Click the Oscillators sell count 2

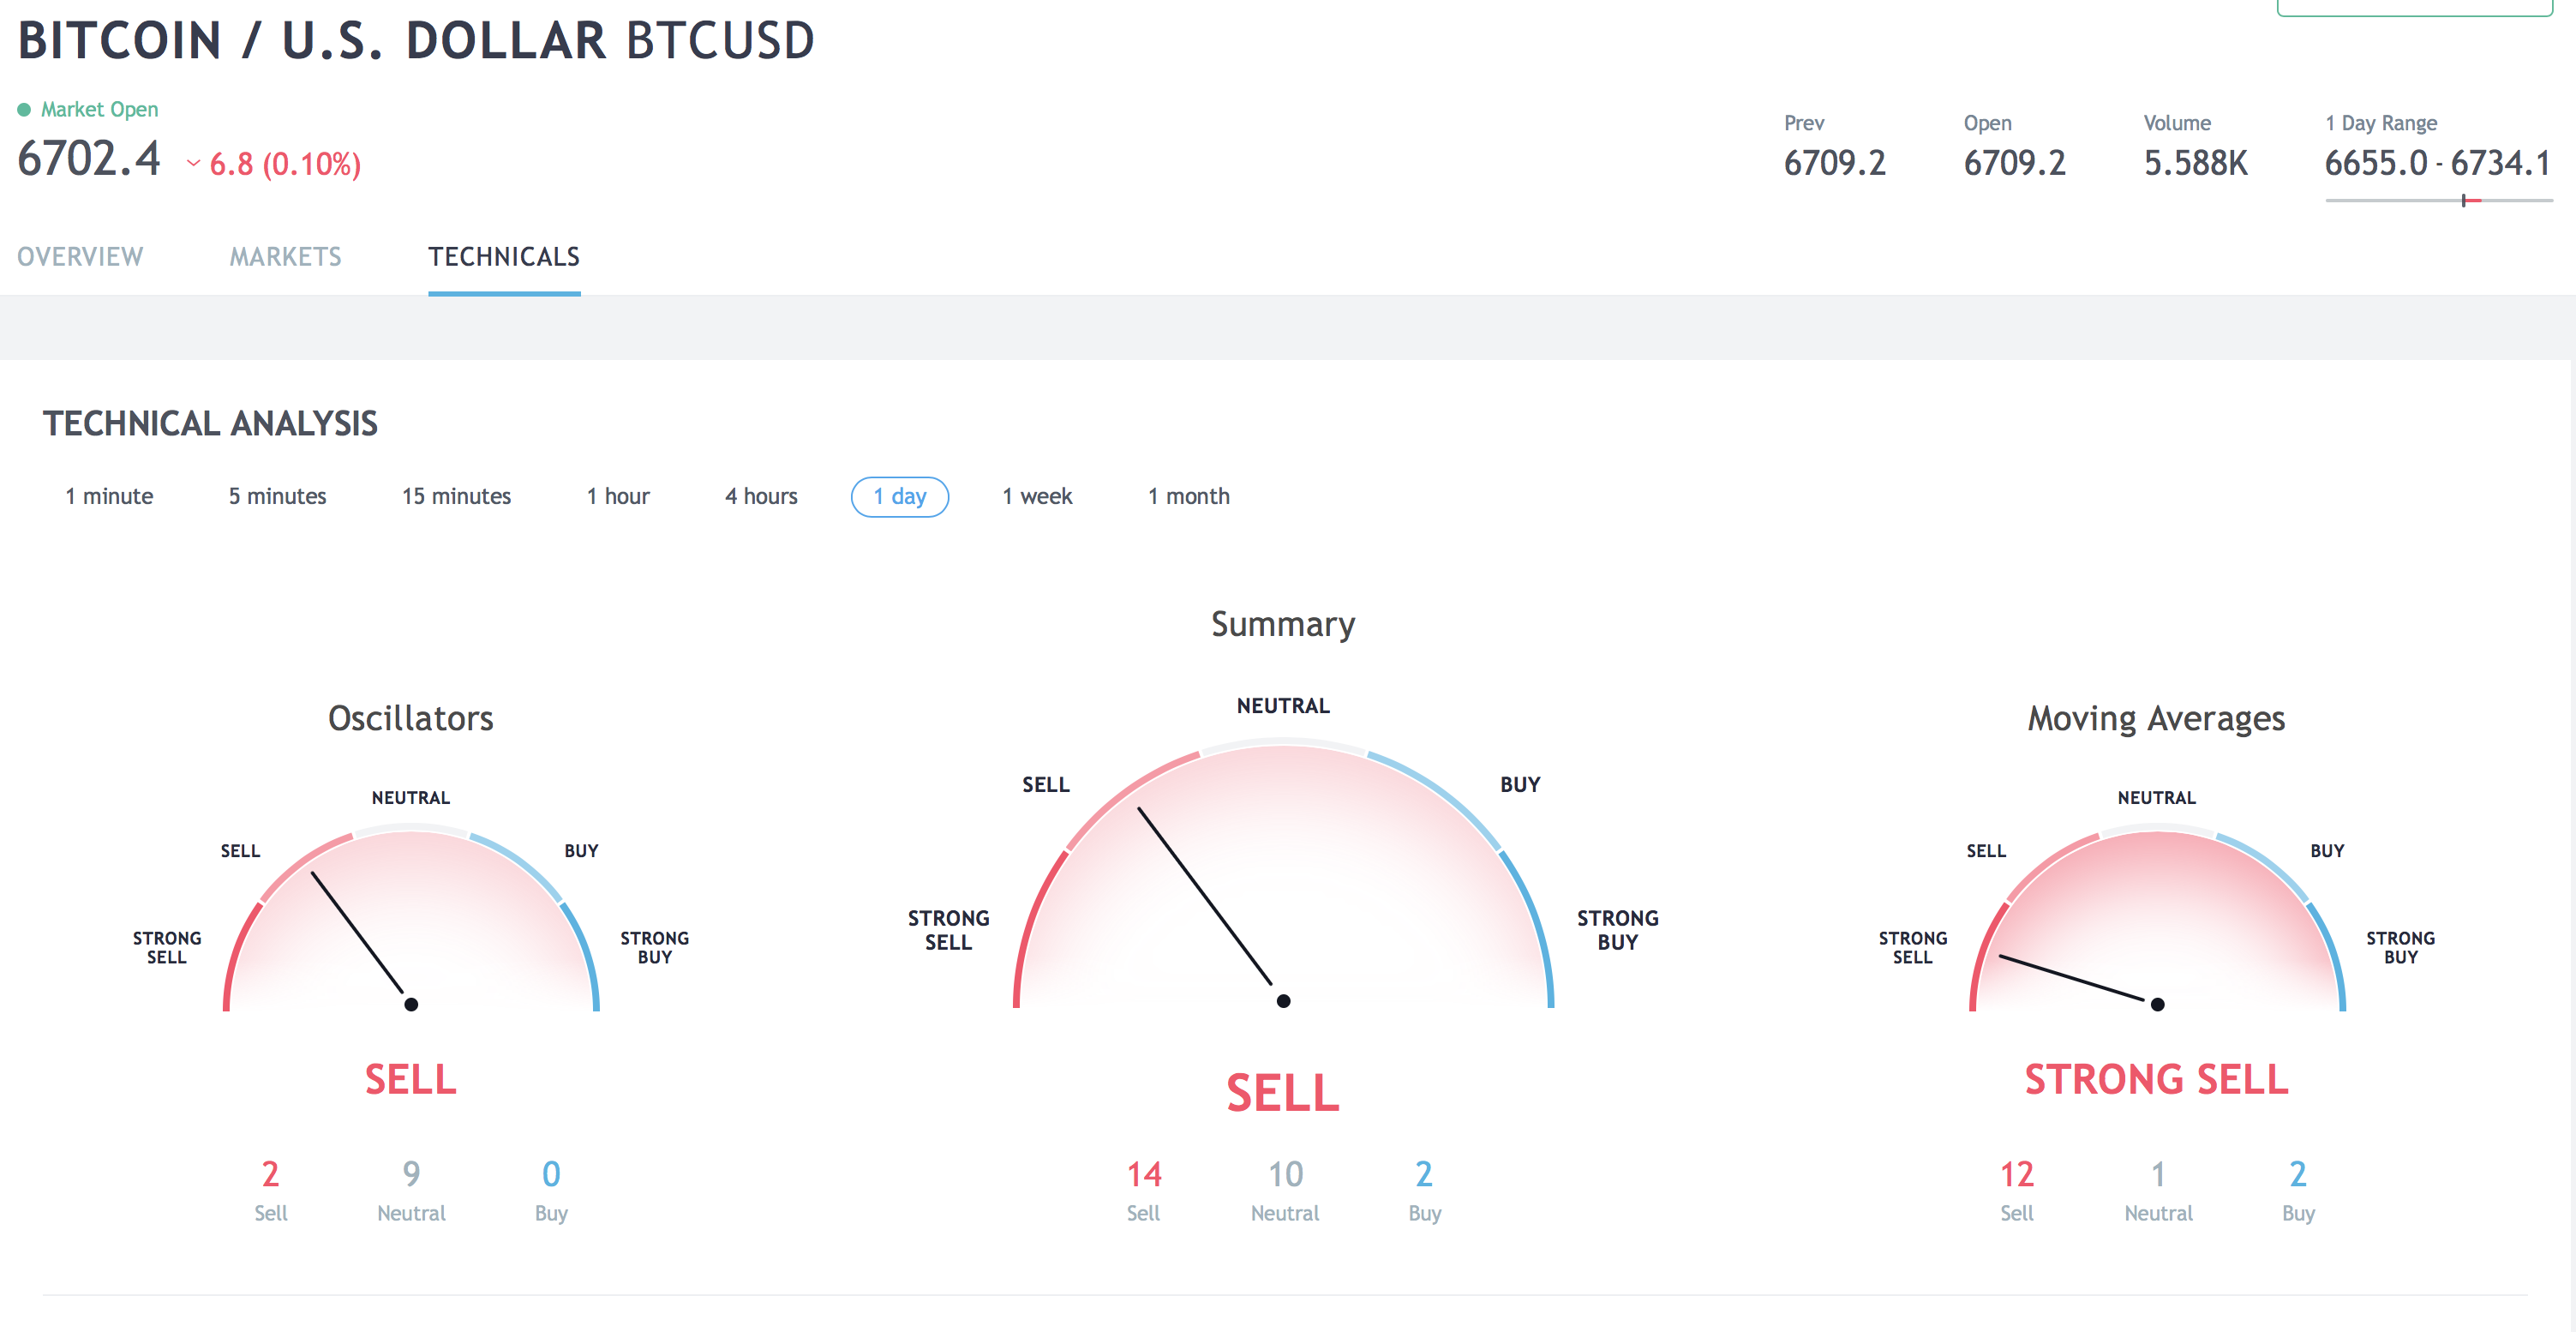270,1174
